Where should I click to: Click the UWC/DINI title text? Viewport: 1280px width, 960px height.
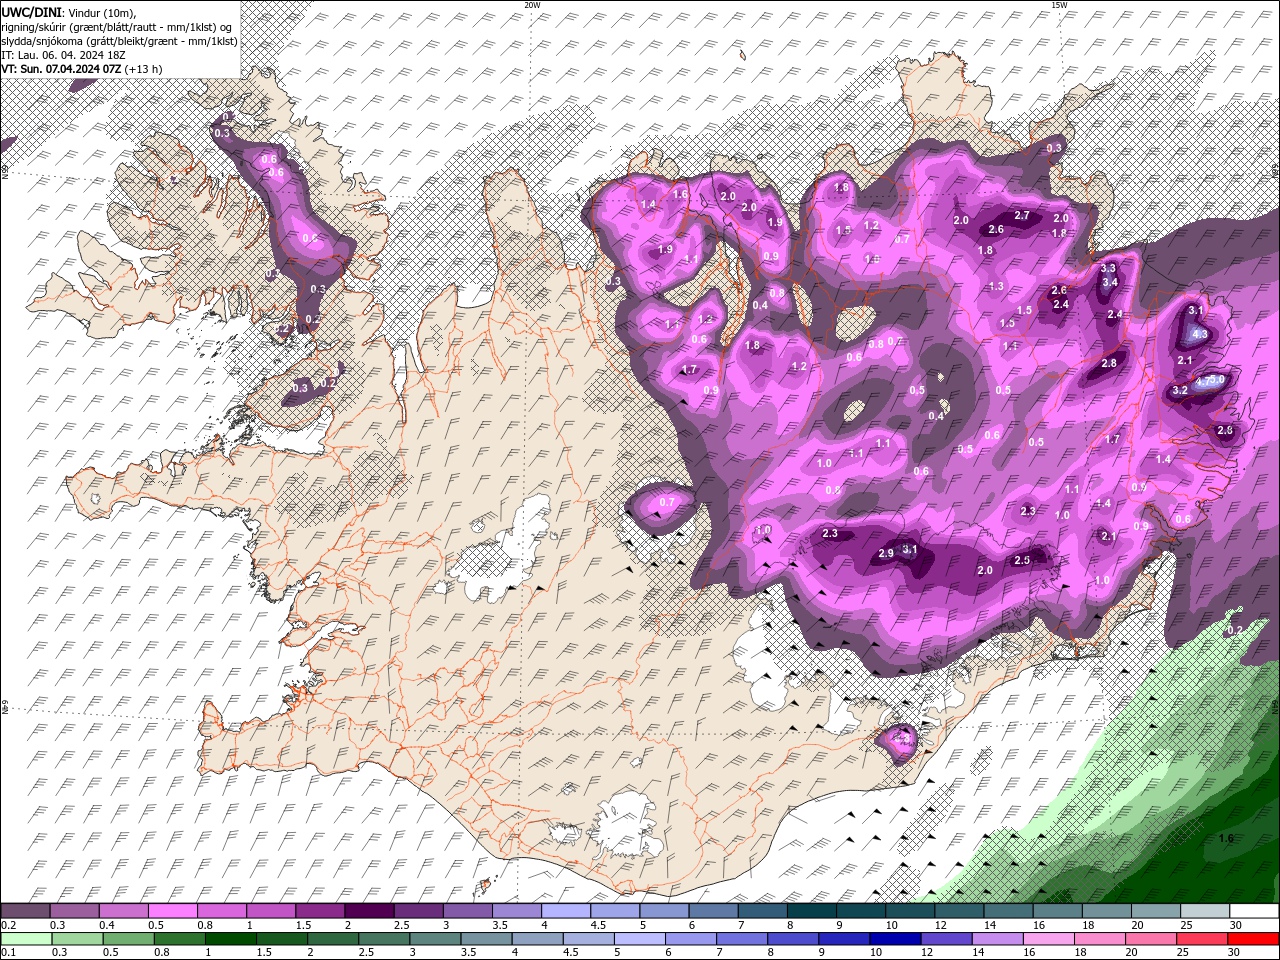[32, 11]
